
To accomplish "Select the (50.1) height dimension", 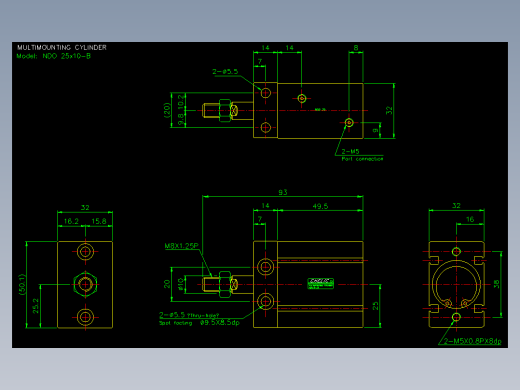I will point(22,284).
